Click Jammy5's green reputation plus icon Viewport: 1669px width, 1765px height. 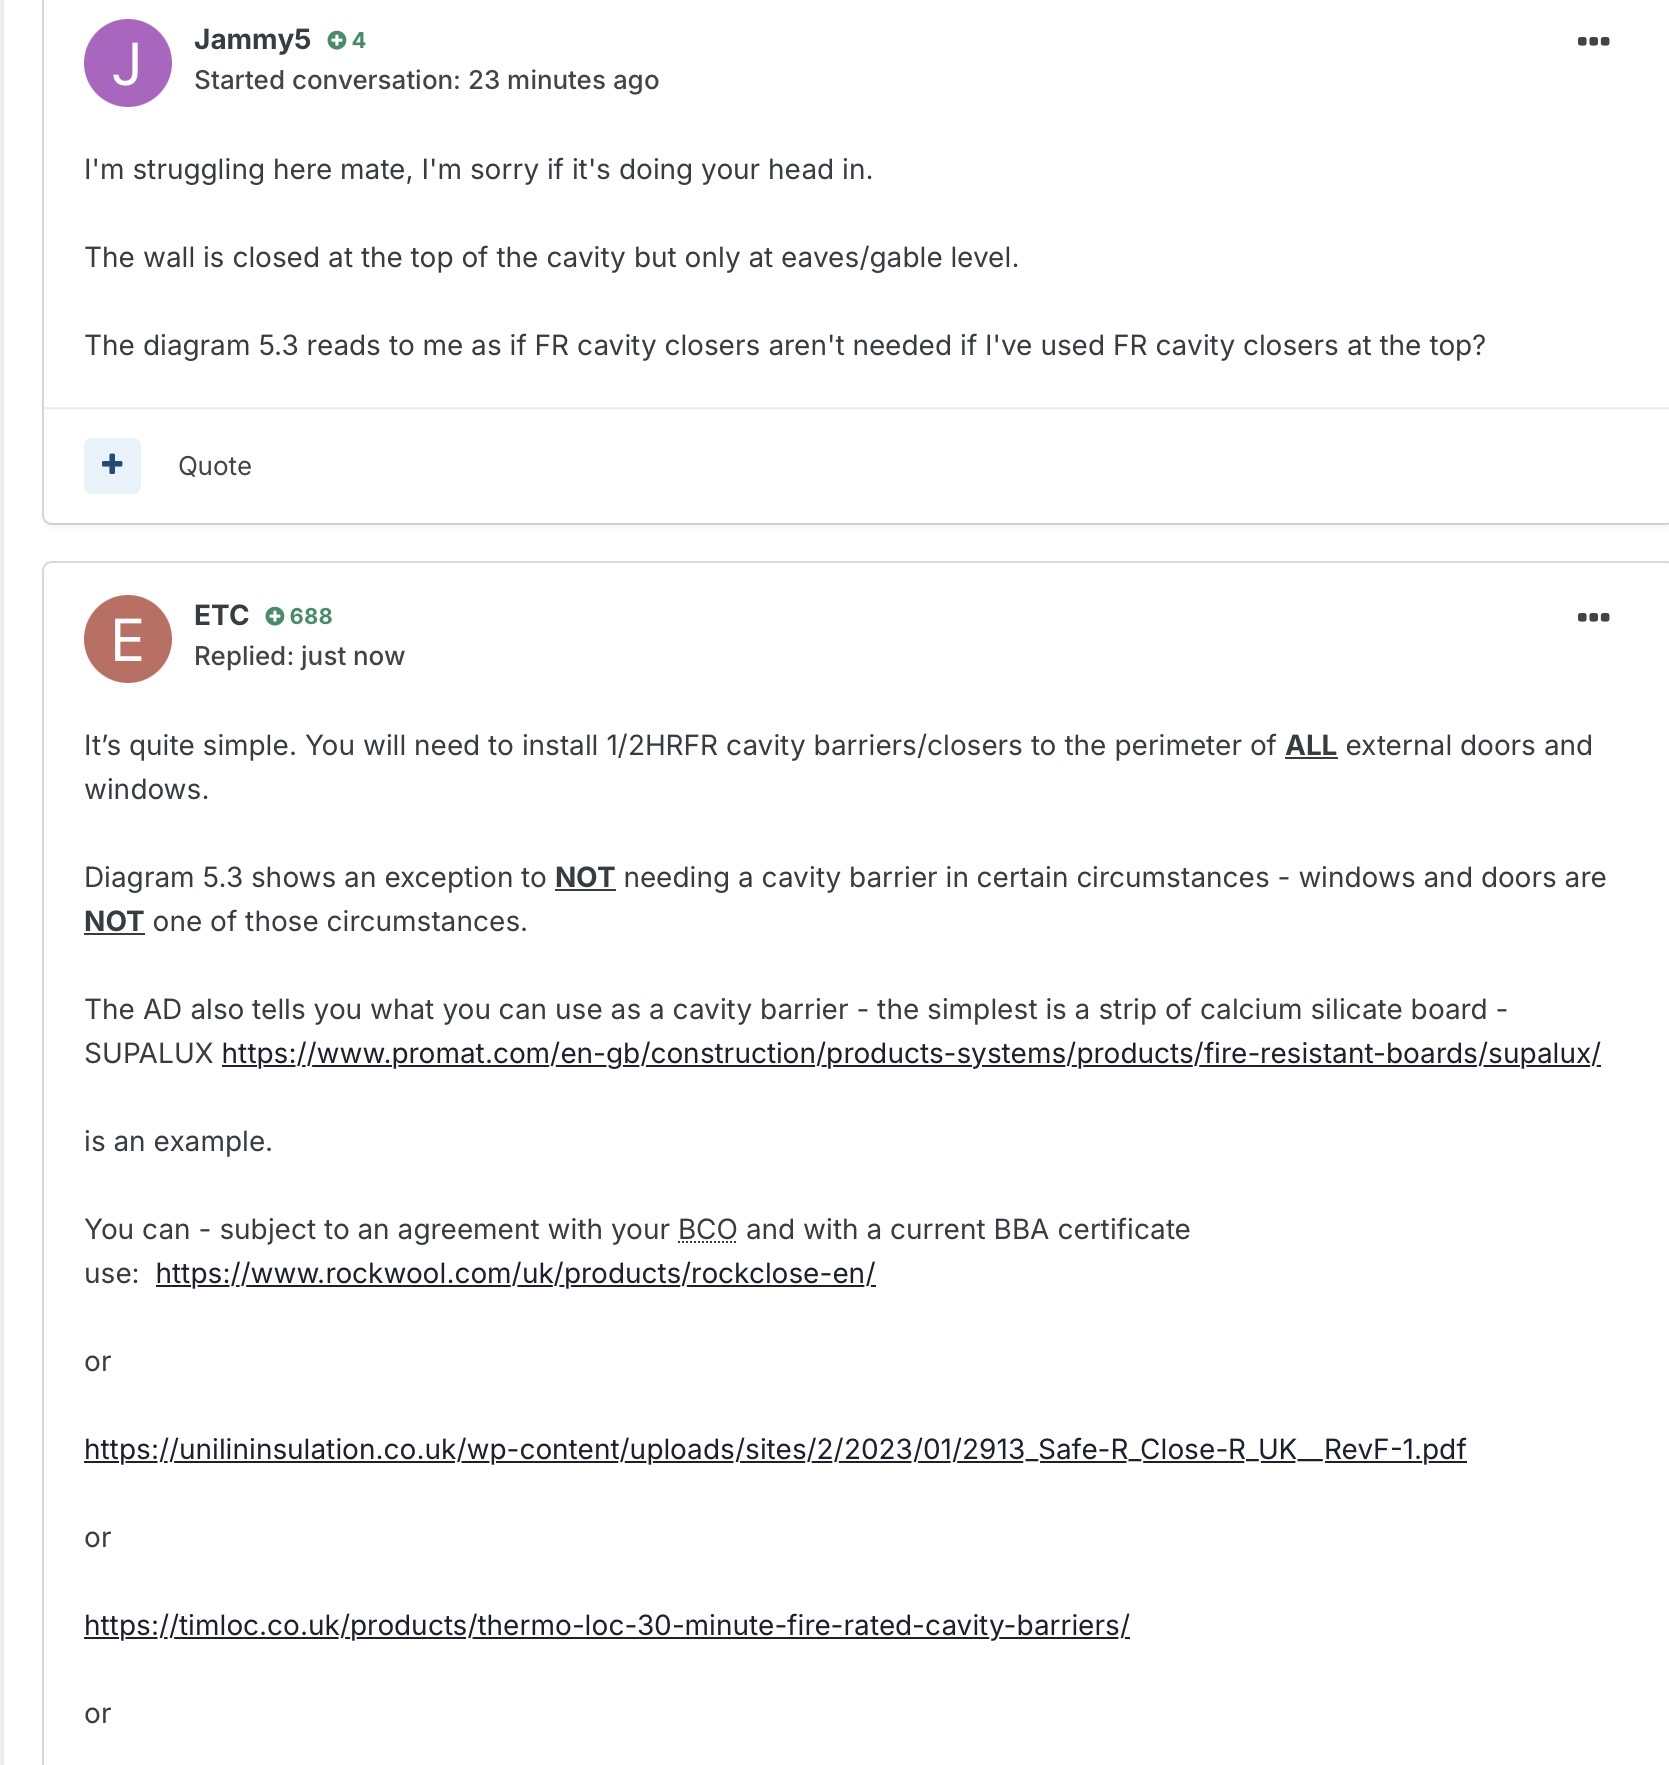[337, 40]
